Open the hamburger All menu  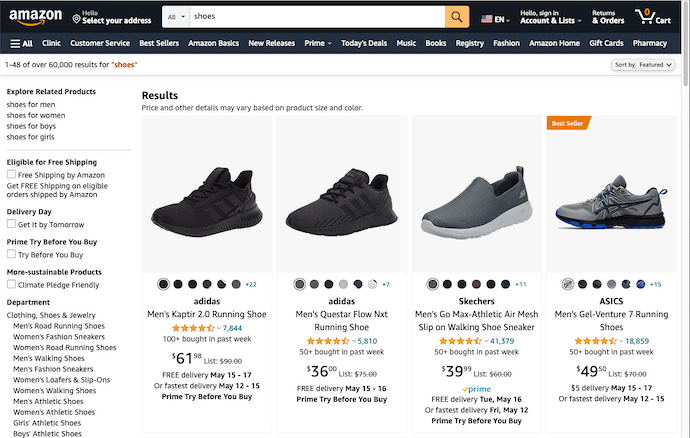click(21, 44)
